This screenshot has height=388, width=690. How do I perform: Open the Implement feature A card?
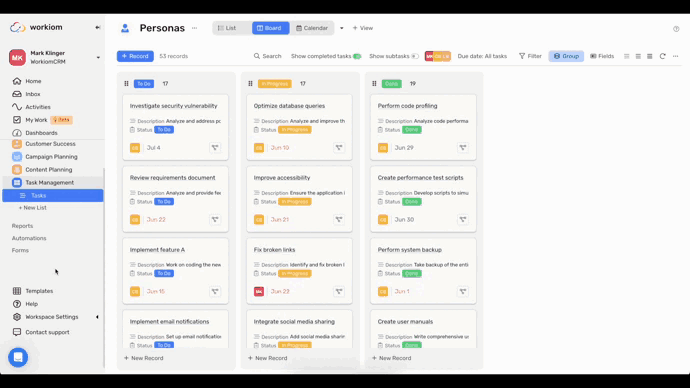coord(176,271)
